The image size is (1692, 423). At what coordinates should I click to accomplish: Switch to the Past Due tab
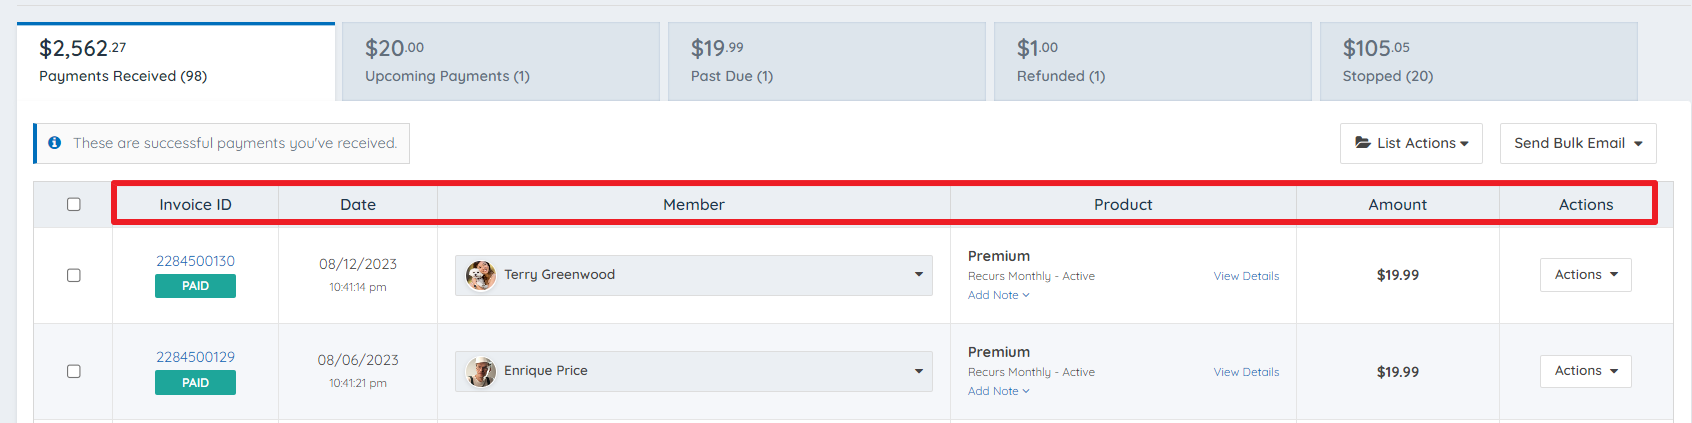pos(826,61)
